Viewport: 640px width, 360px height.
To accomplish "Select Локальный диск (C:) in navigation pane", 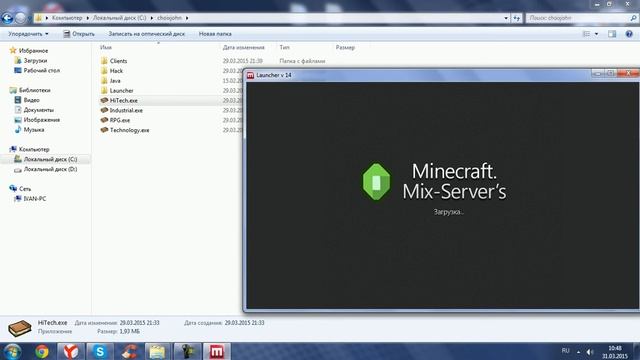I will 50,159.
